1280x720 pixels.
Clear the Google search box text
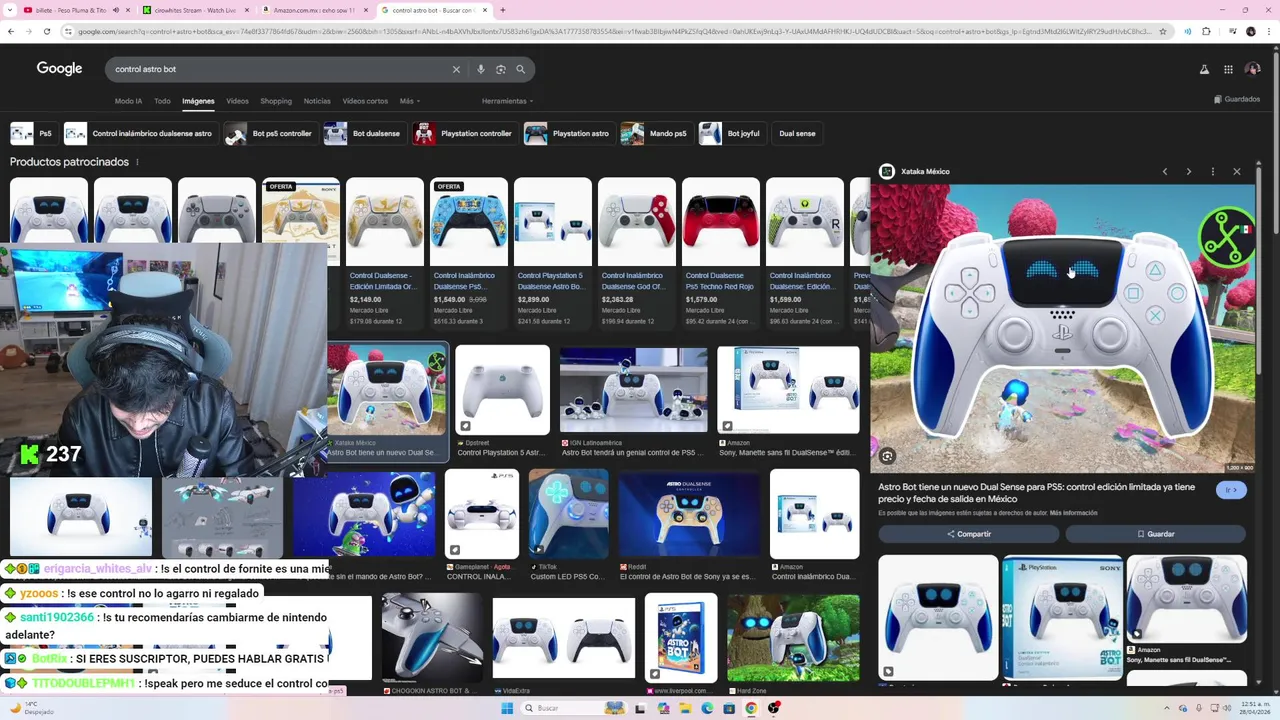click(x=456, y=69)
